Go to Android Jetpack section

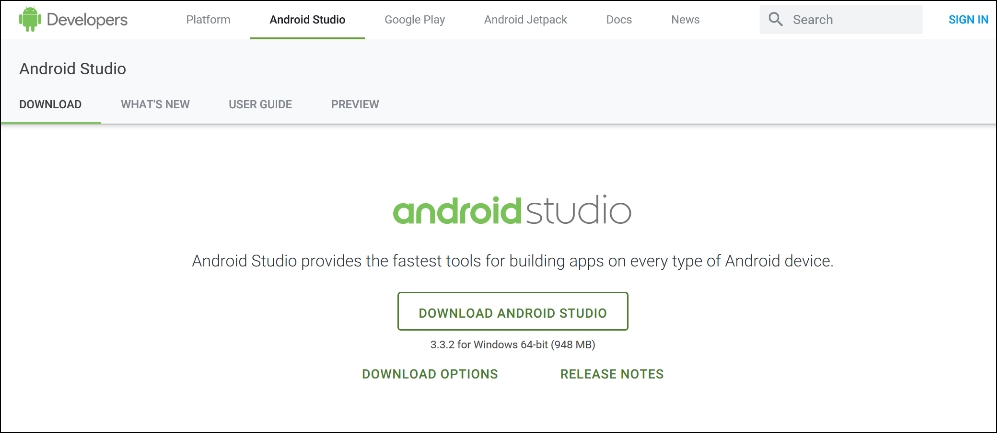pos(525,20)
